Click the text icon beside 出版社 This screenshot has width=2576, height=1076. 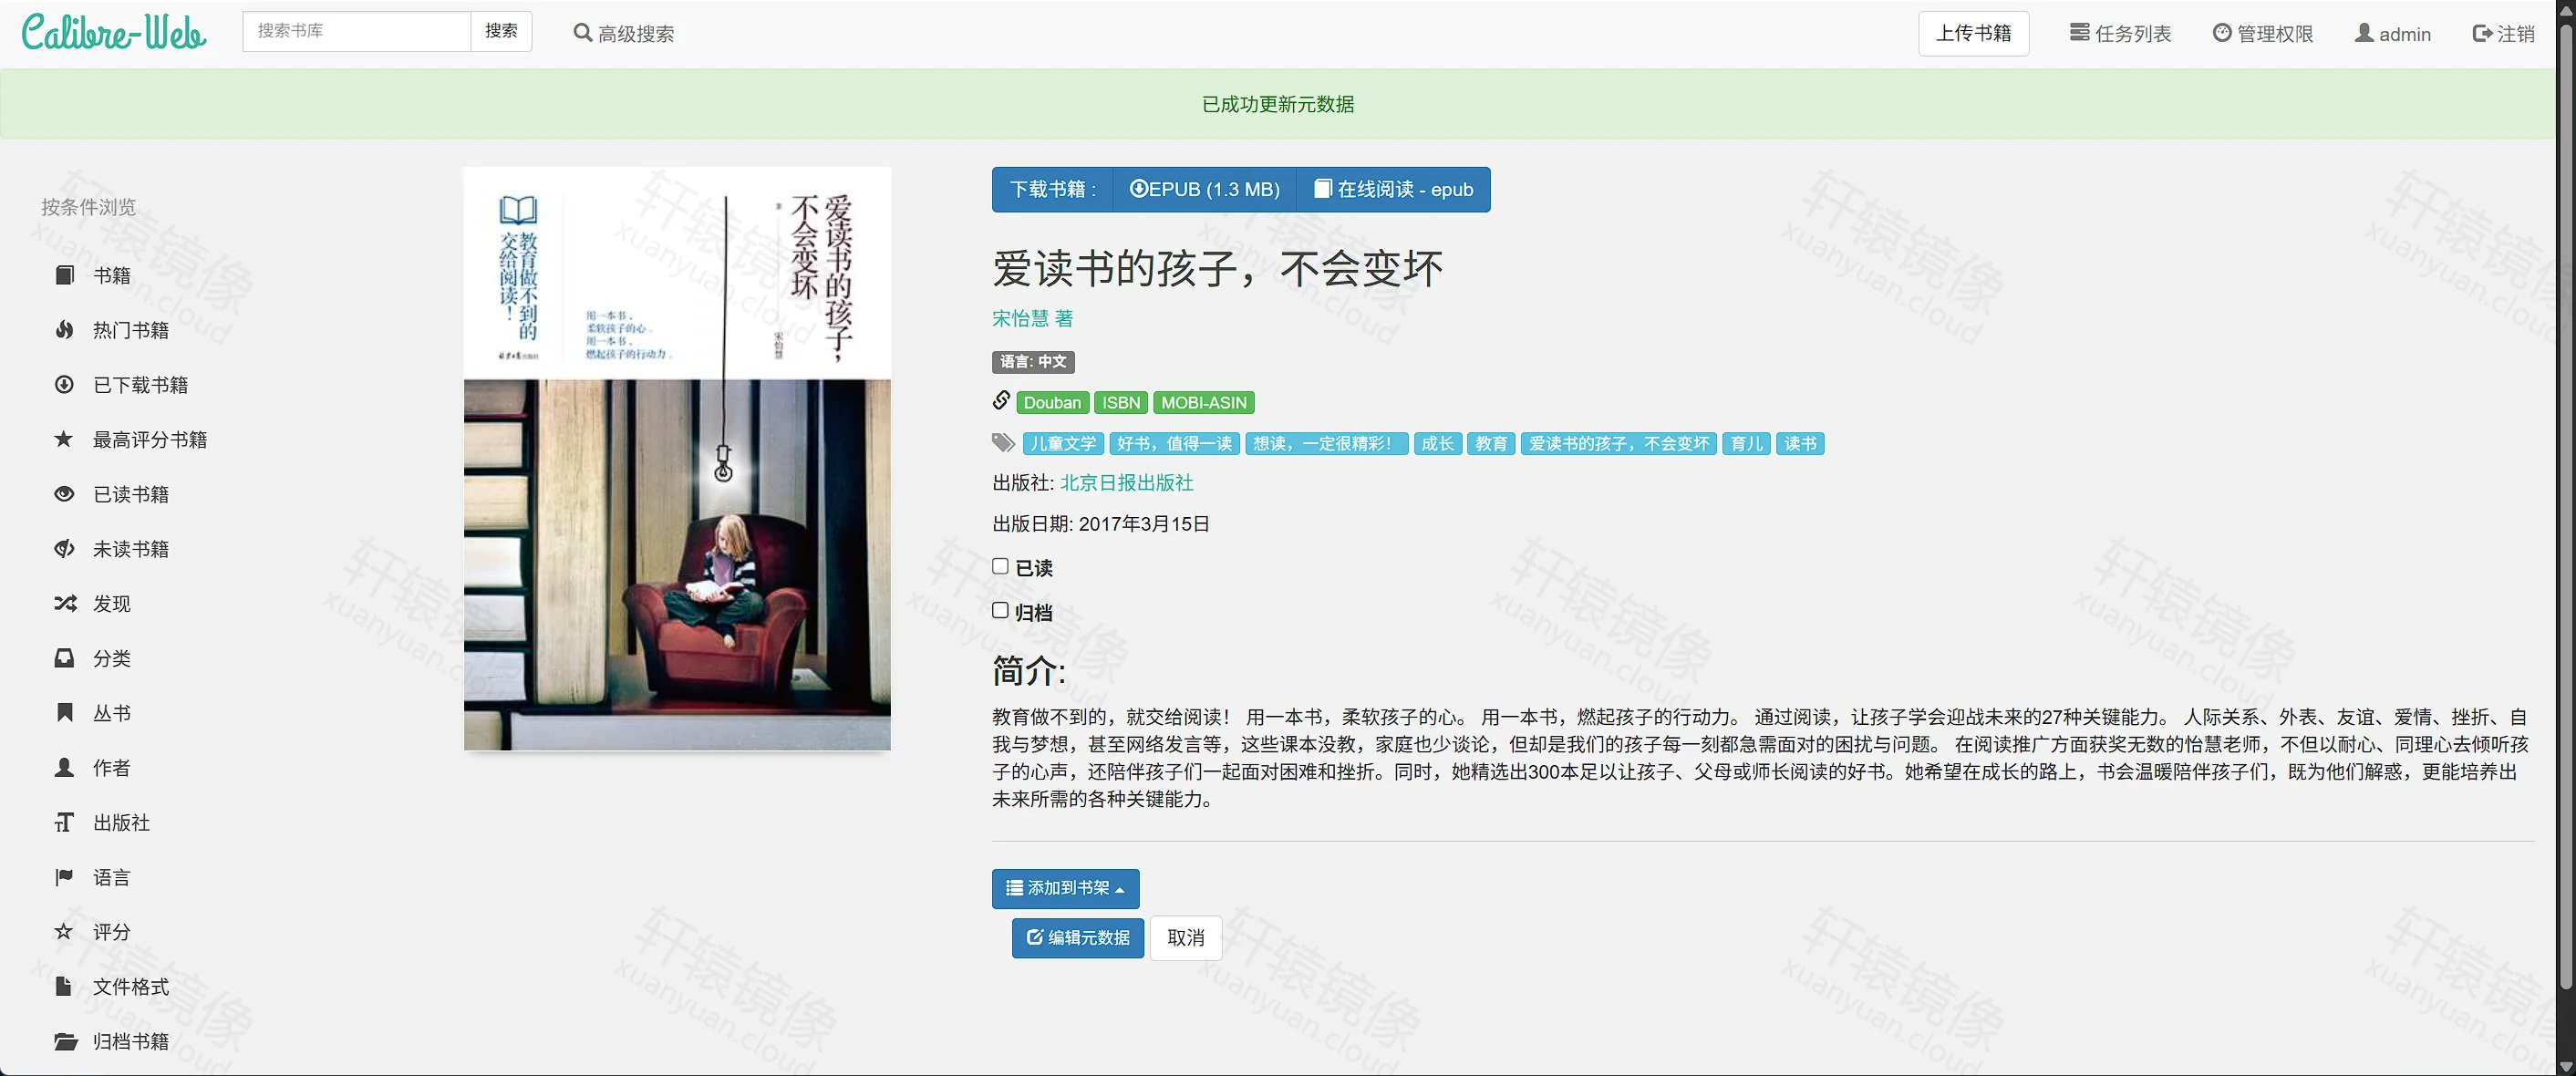(x=64, y=822)
